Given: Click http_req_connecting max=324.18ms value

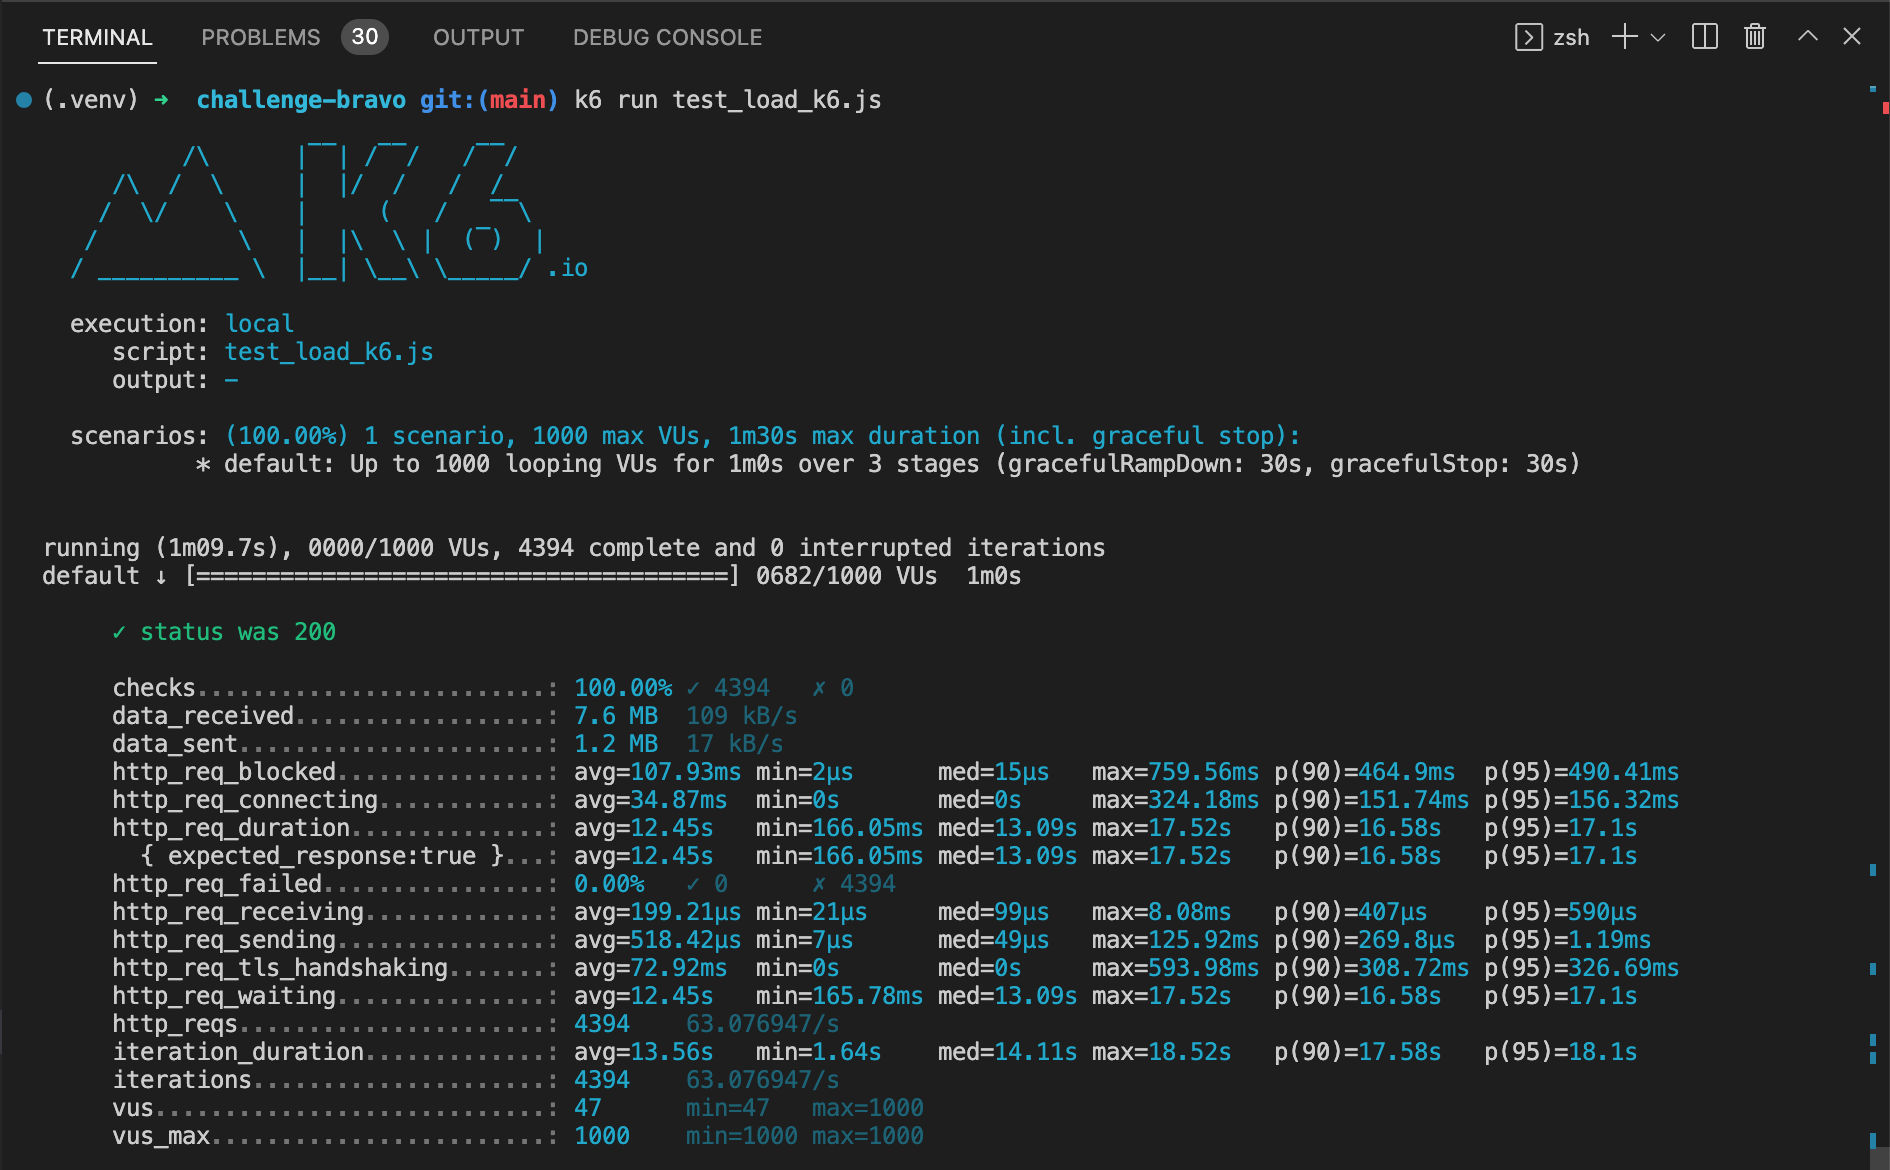Looking at the screenshot, I should [x=1175, y=800].
